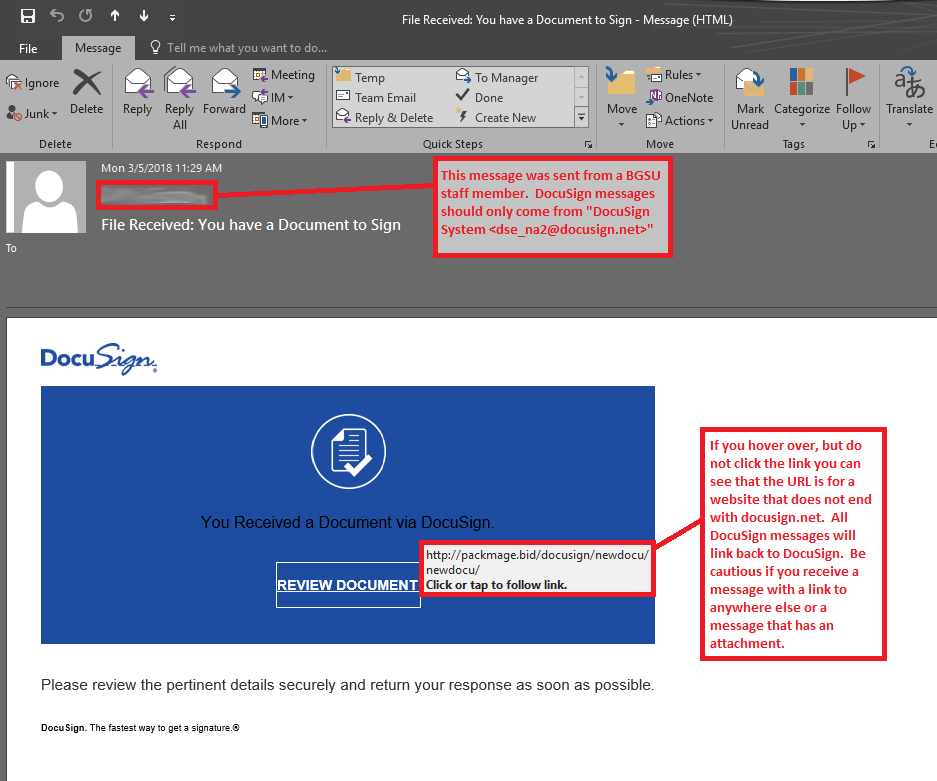The height and width of the screenshot is (781, 937).
Task: Open the Follow Up flag dropdown
Action: [853, 98]
